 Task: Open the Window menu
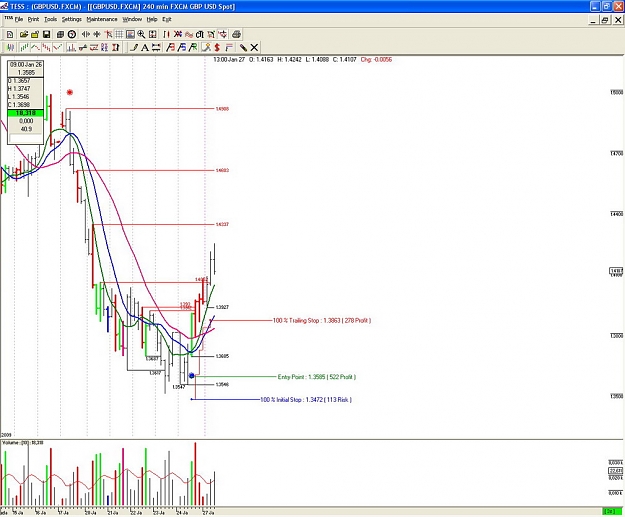132,19
